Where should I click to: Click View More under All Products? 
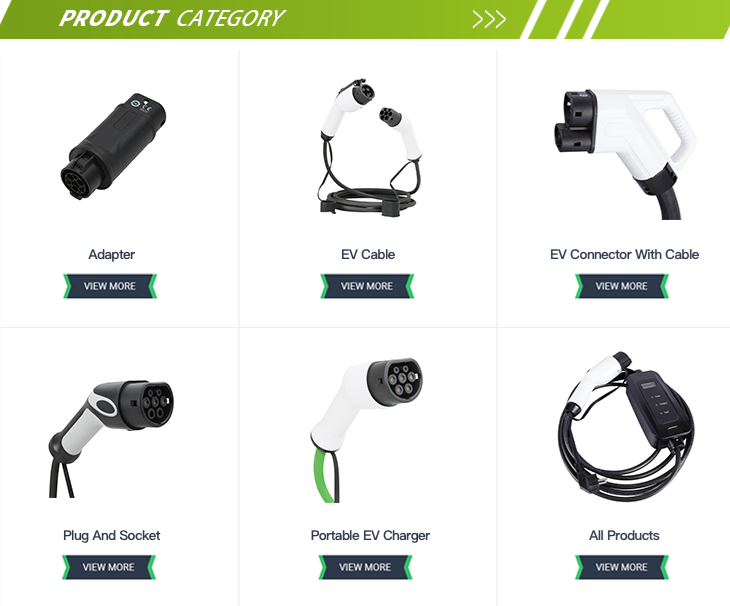(x=622, y=567)
